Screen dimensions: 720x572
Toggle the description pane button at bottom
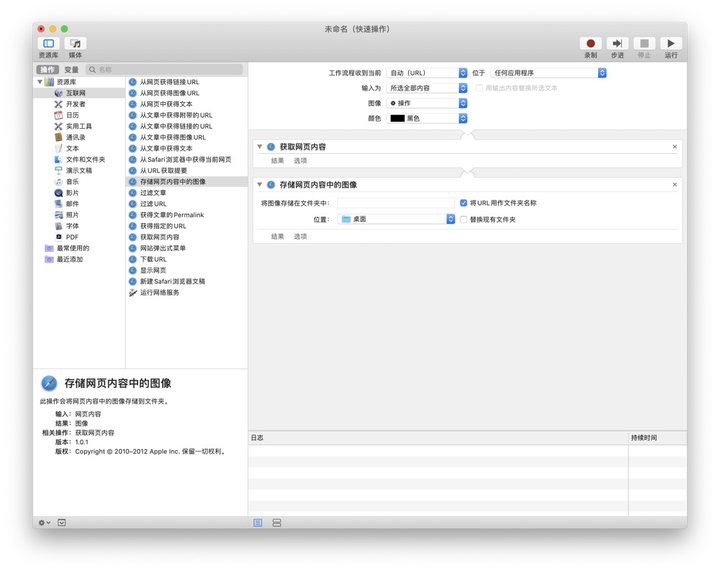coord(62,522)
